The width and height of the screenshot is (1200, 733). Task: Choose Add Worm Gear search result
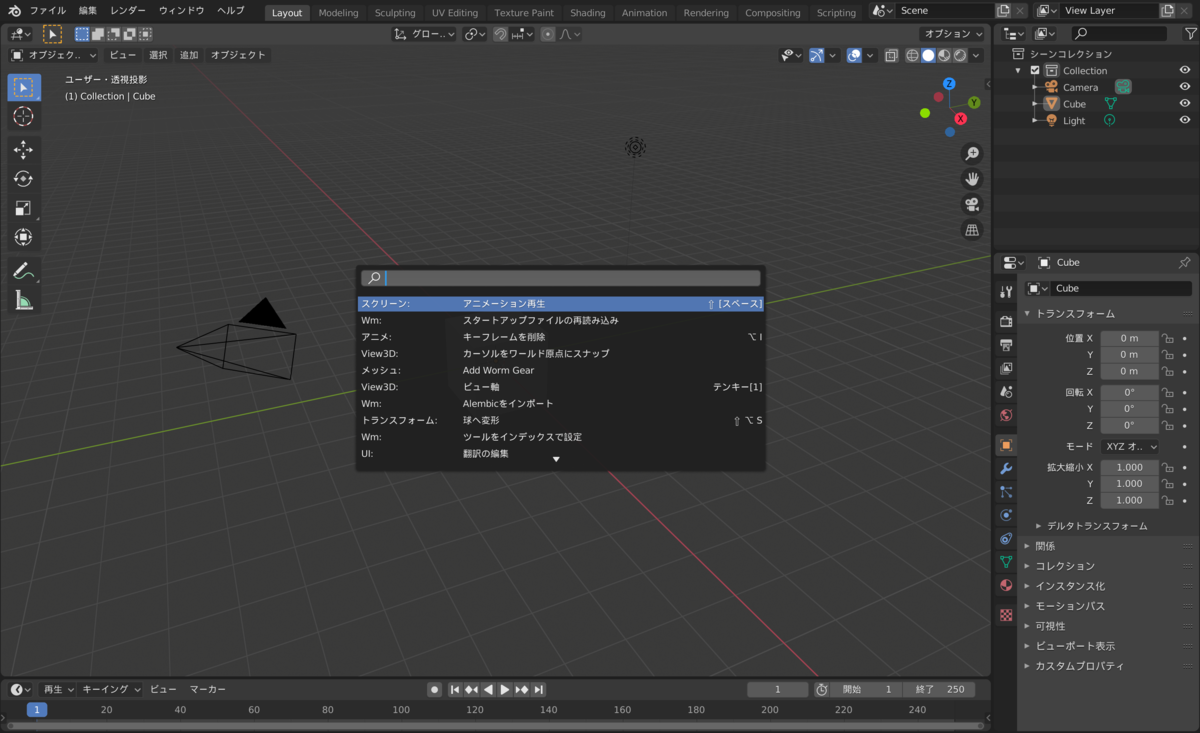(561, 371)
